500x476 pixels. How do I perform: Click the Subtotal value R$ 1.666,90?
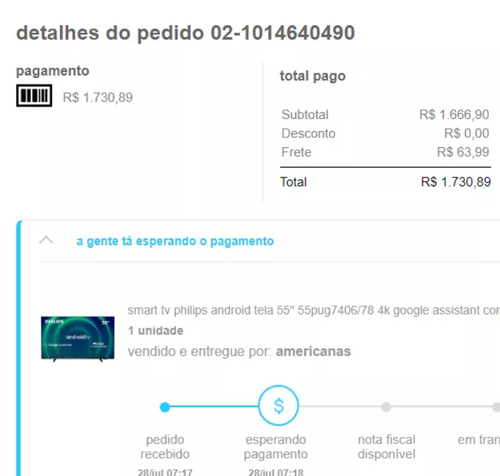click(454, 115)
